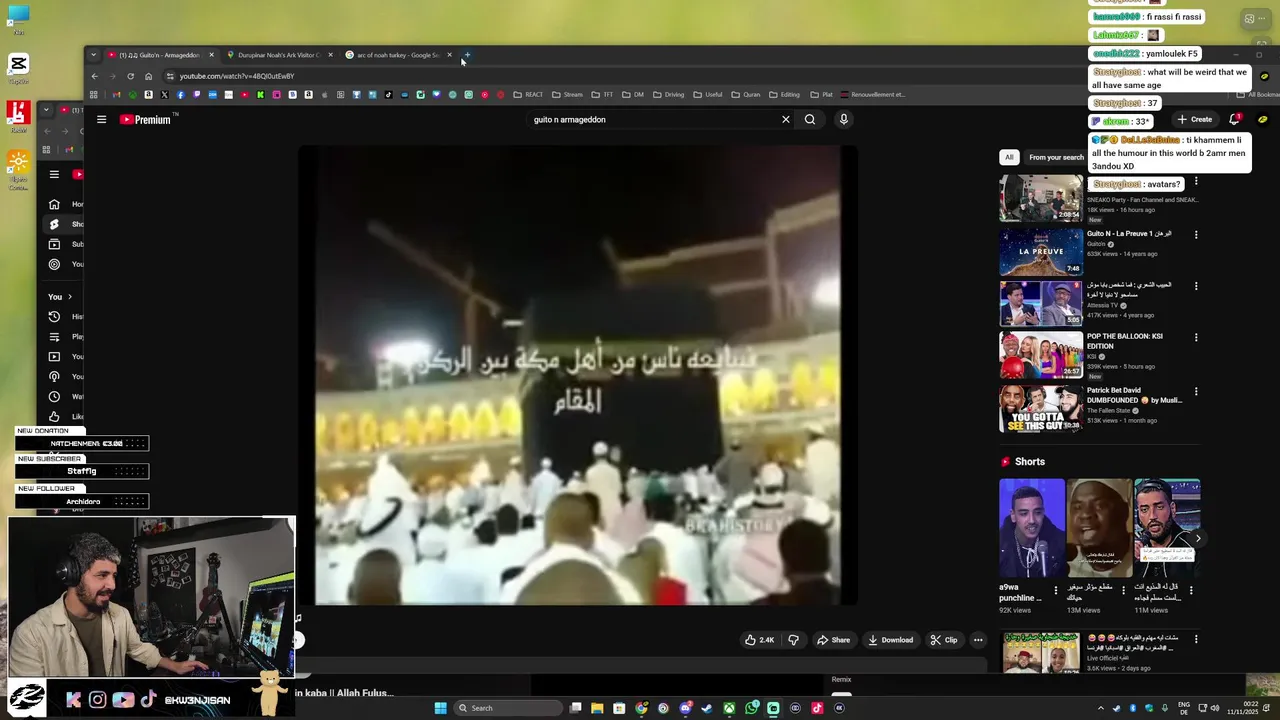Open the REACT bookmarks folder
1280x720 pixels.
528,95
